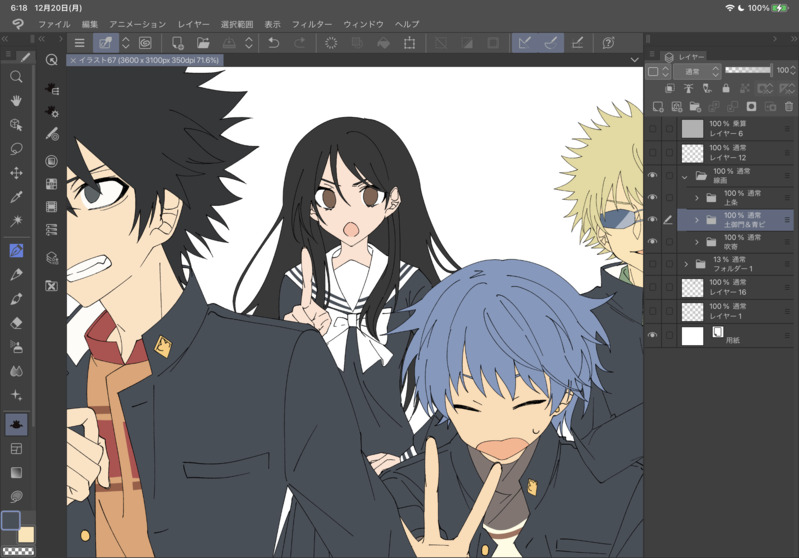Switch to the イラスト67 canvas tab
799x558 pixels.
pyautogui.click(x=145, y=60)
